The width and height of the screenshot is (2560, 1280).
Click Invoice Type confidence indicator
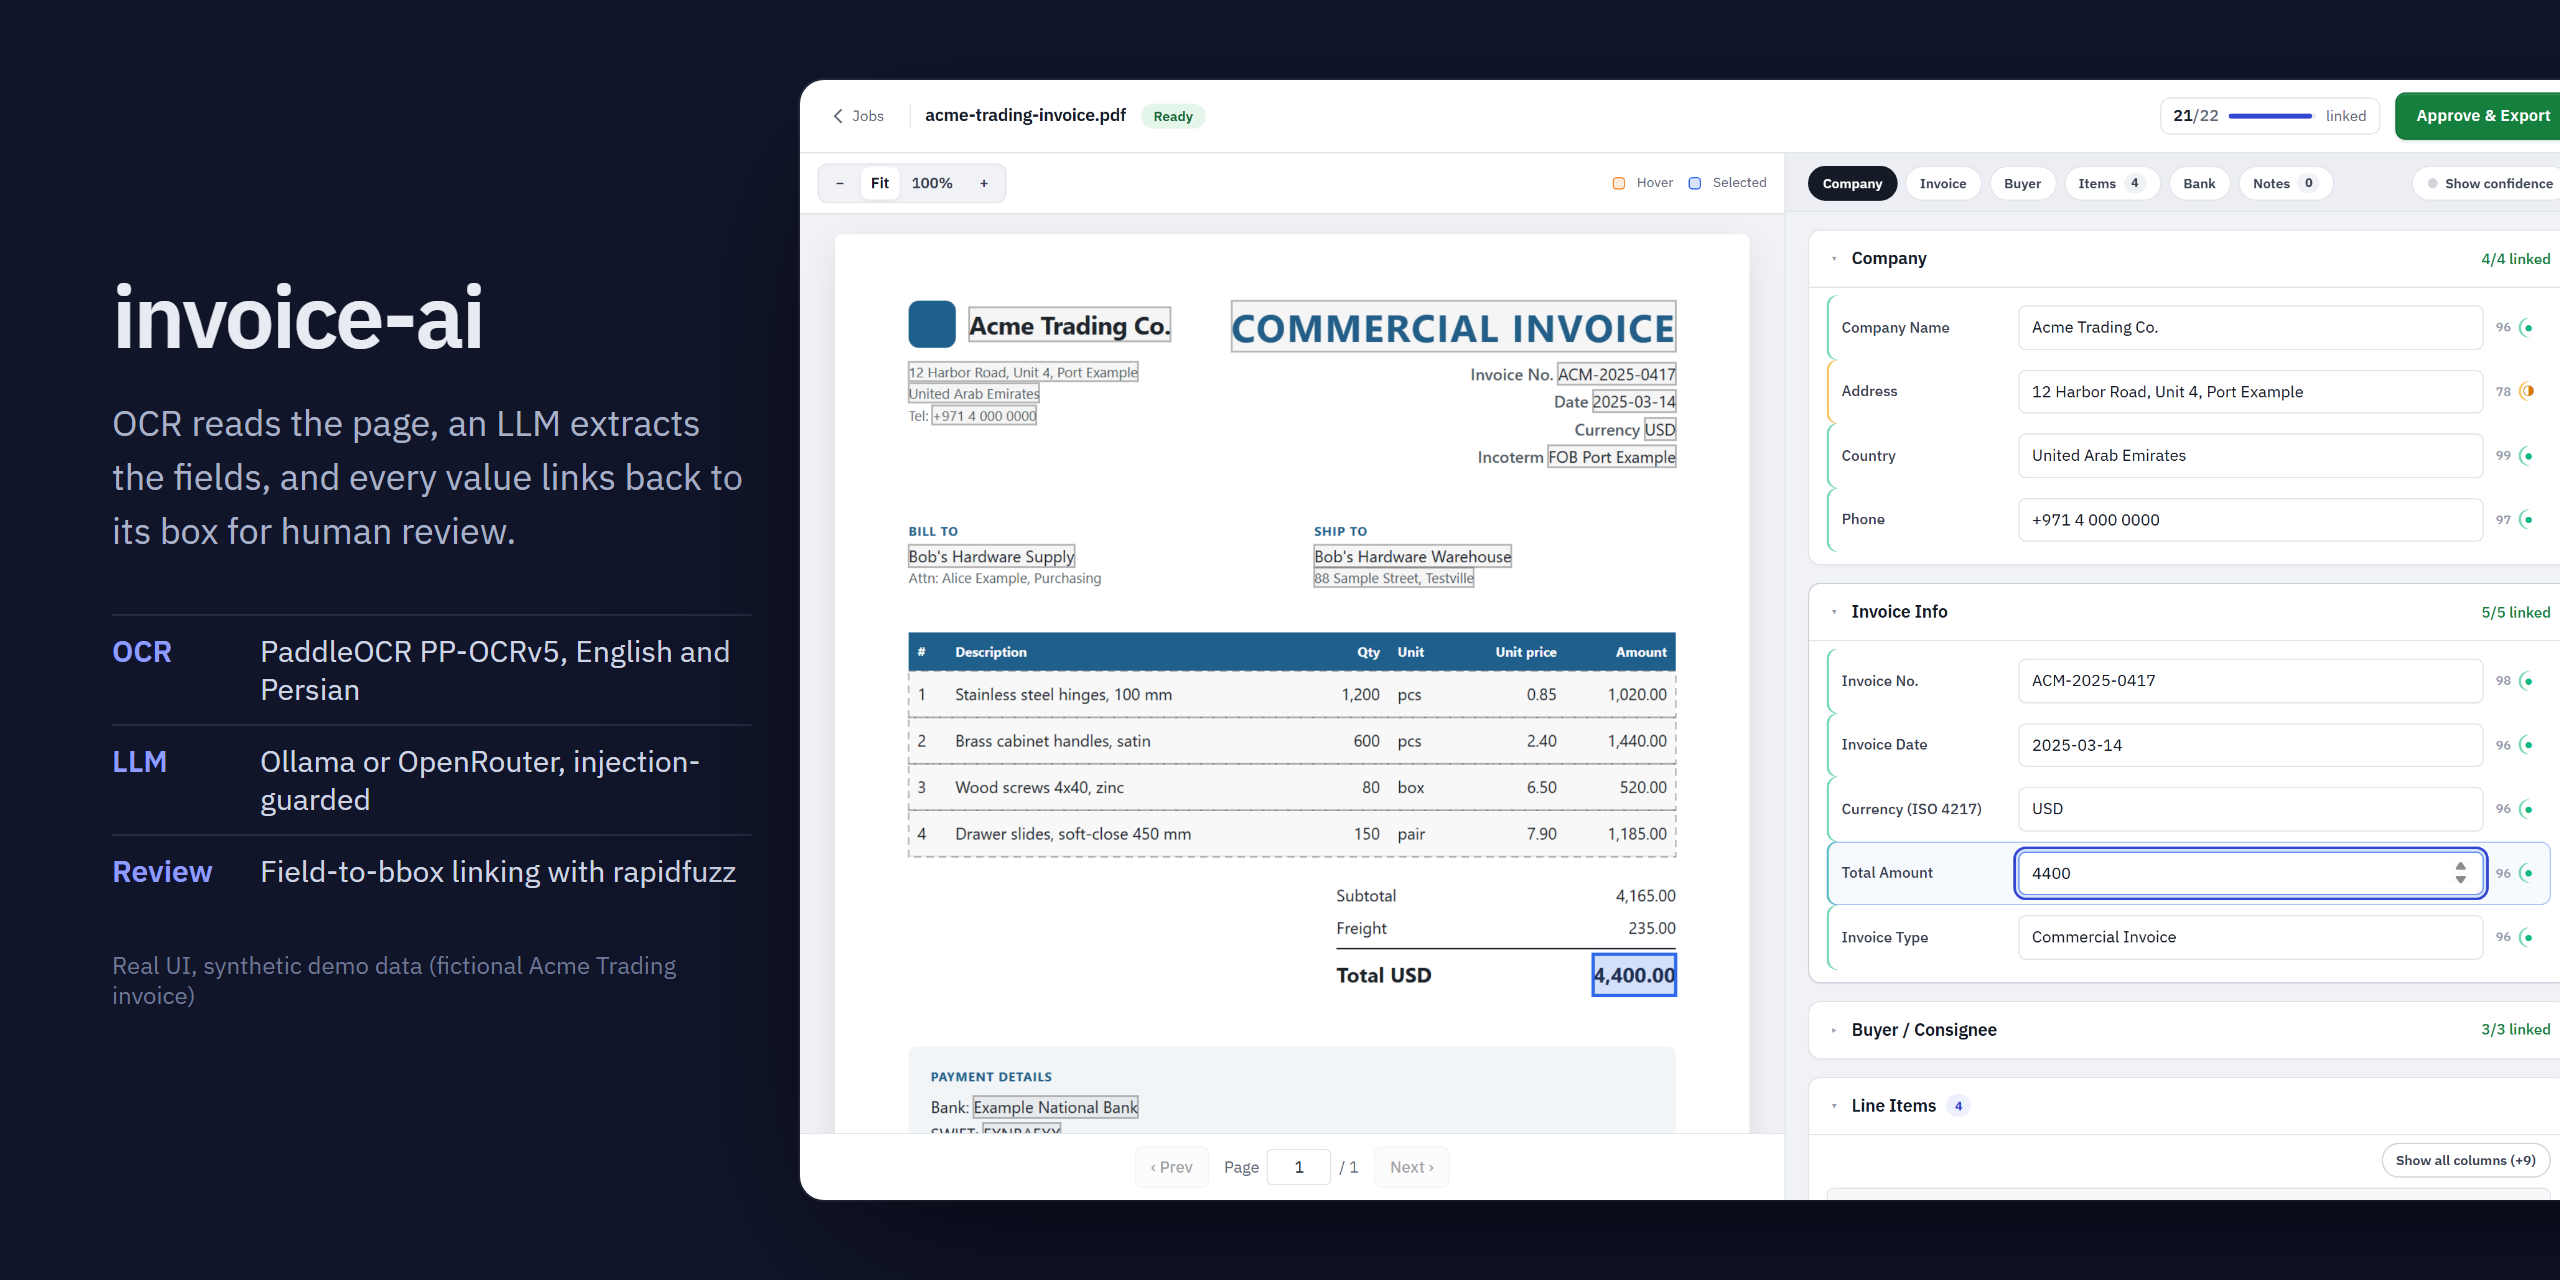[2527, 937]
